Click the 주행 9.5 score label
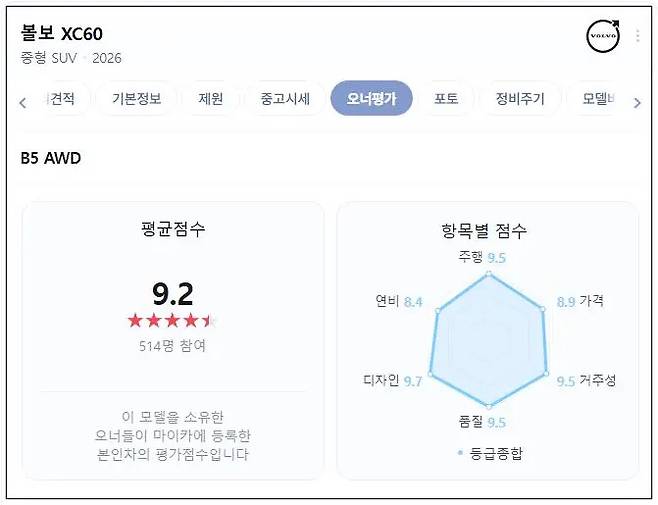This screenshot has height=505, width=658. (x=482, y=258)
